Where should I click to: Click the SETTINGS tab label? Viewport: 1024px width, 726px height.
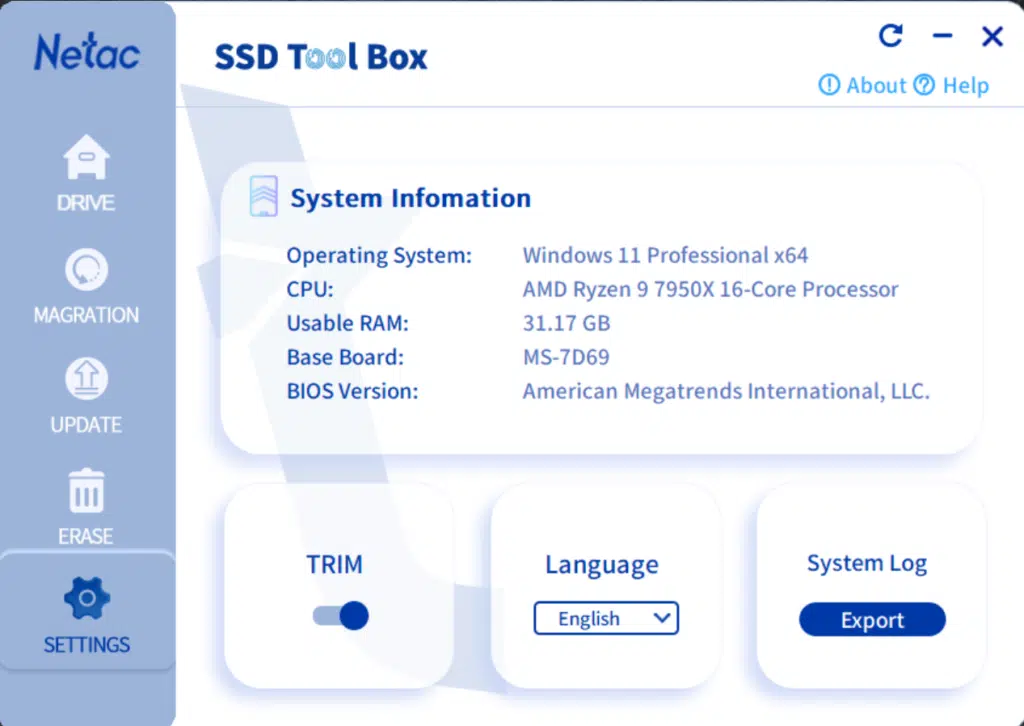coord(87,645)
